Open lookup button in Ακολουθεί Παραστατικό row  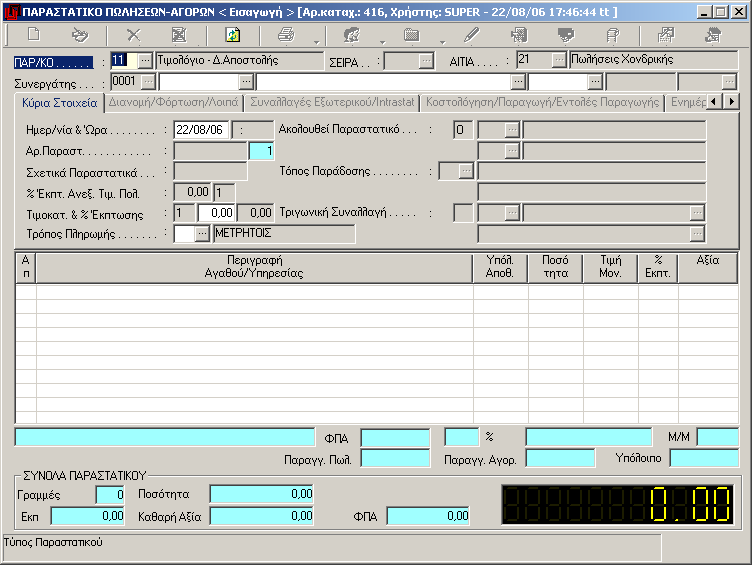pyautogui.click(x=512, y=130)
